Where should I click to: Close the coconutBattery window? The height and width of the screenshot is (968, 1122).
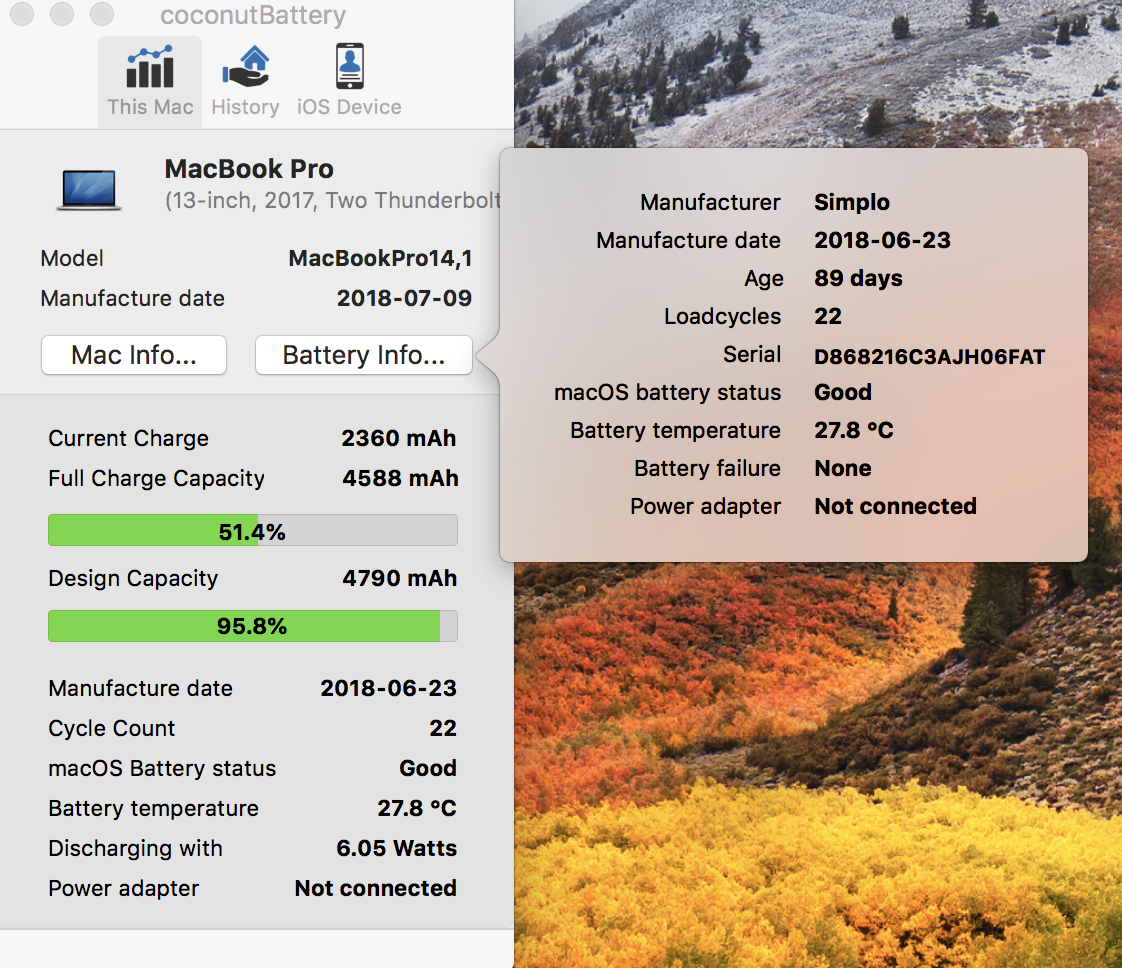[22, 14]
